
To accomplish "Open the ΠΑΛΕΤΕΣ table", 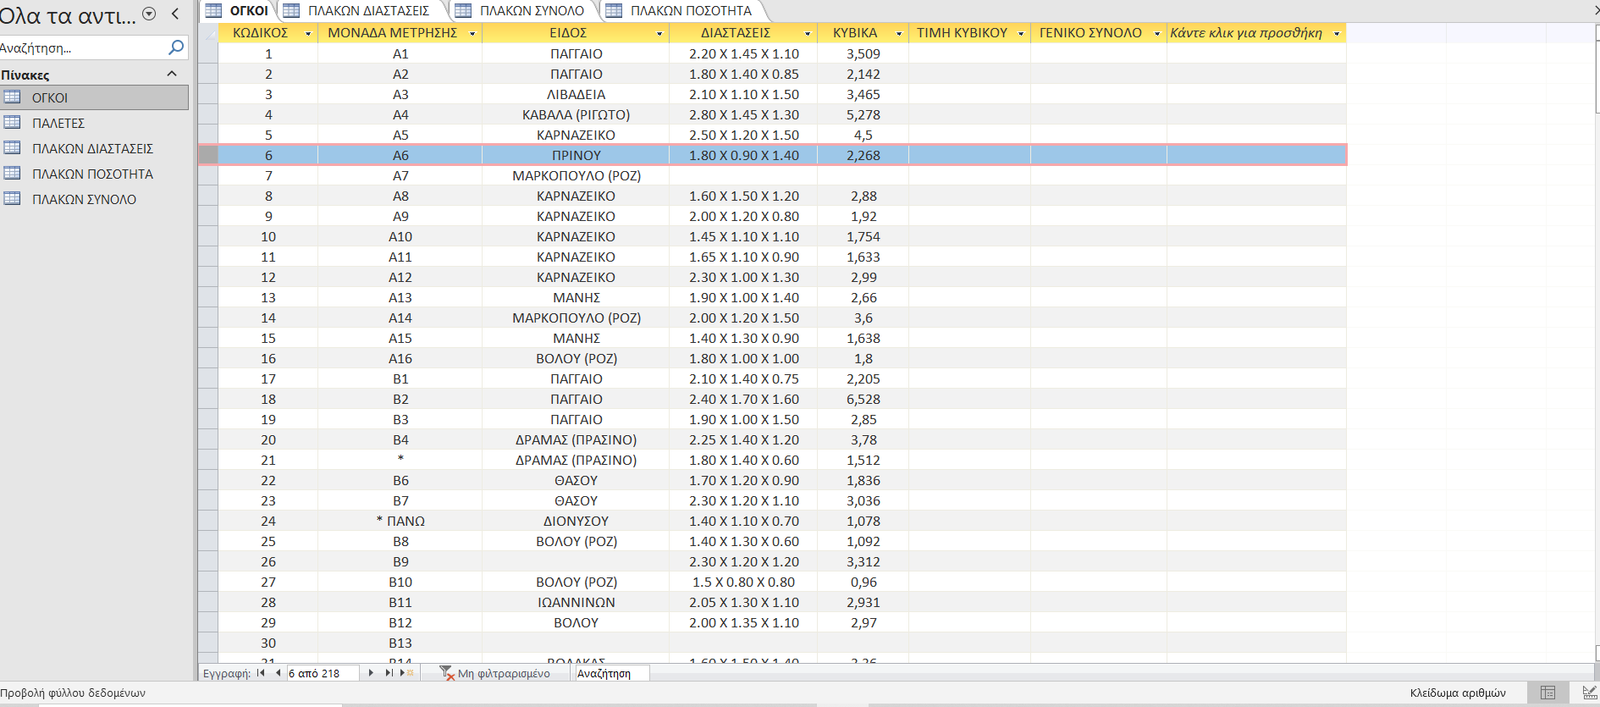I will (x=94, y=123).
